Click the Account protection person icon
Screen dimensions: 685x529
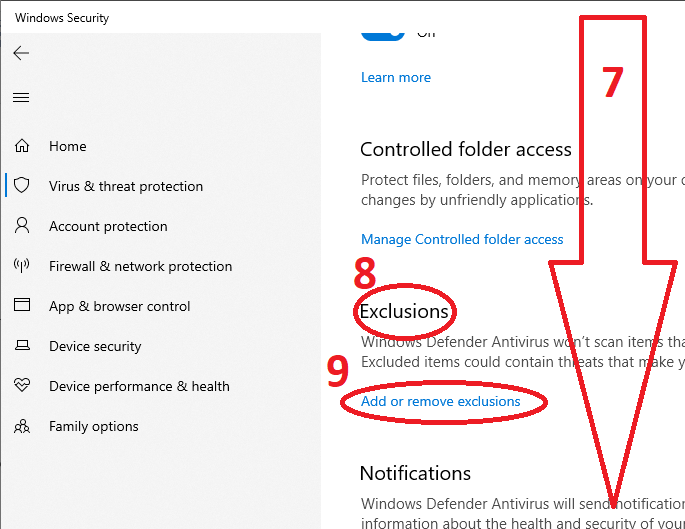22,226
